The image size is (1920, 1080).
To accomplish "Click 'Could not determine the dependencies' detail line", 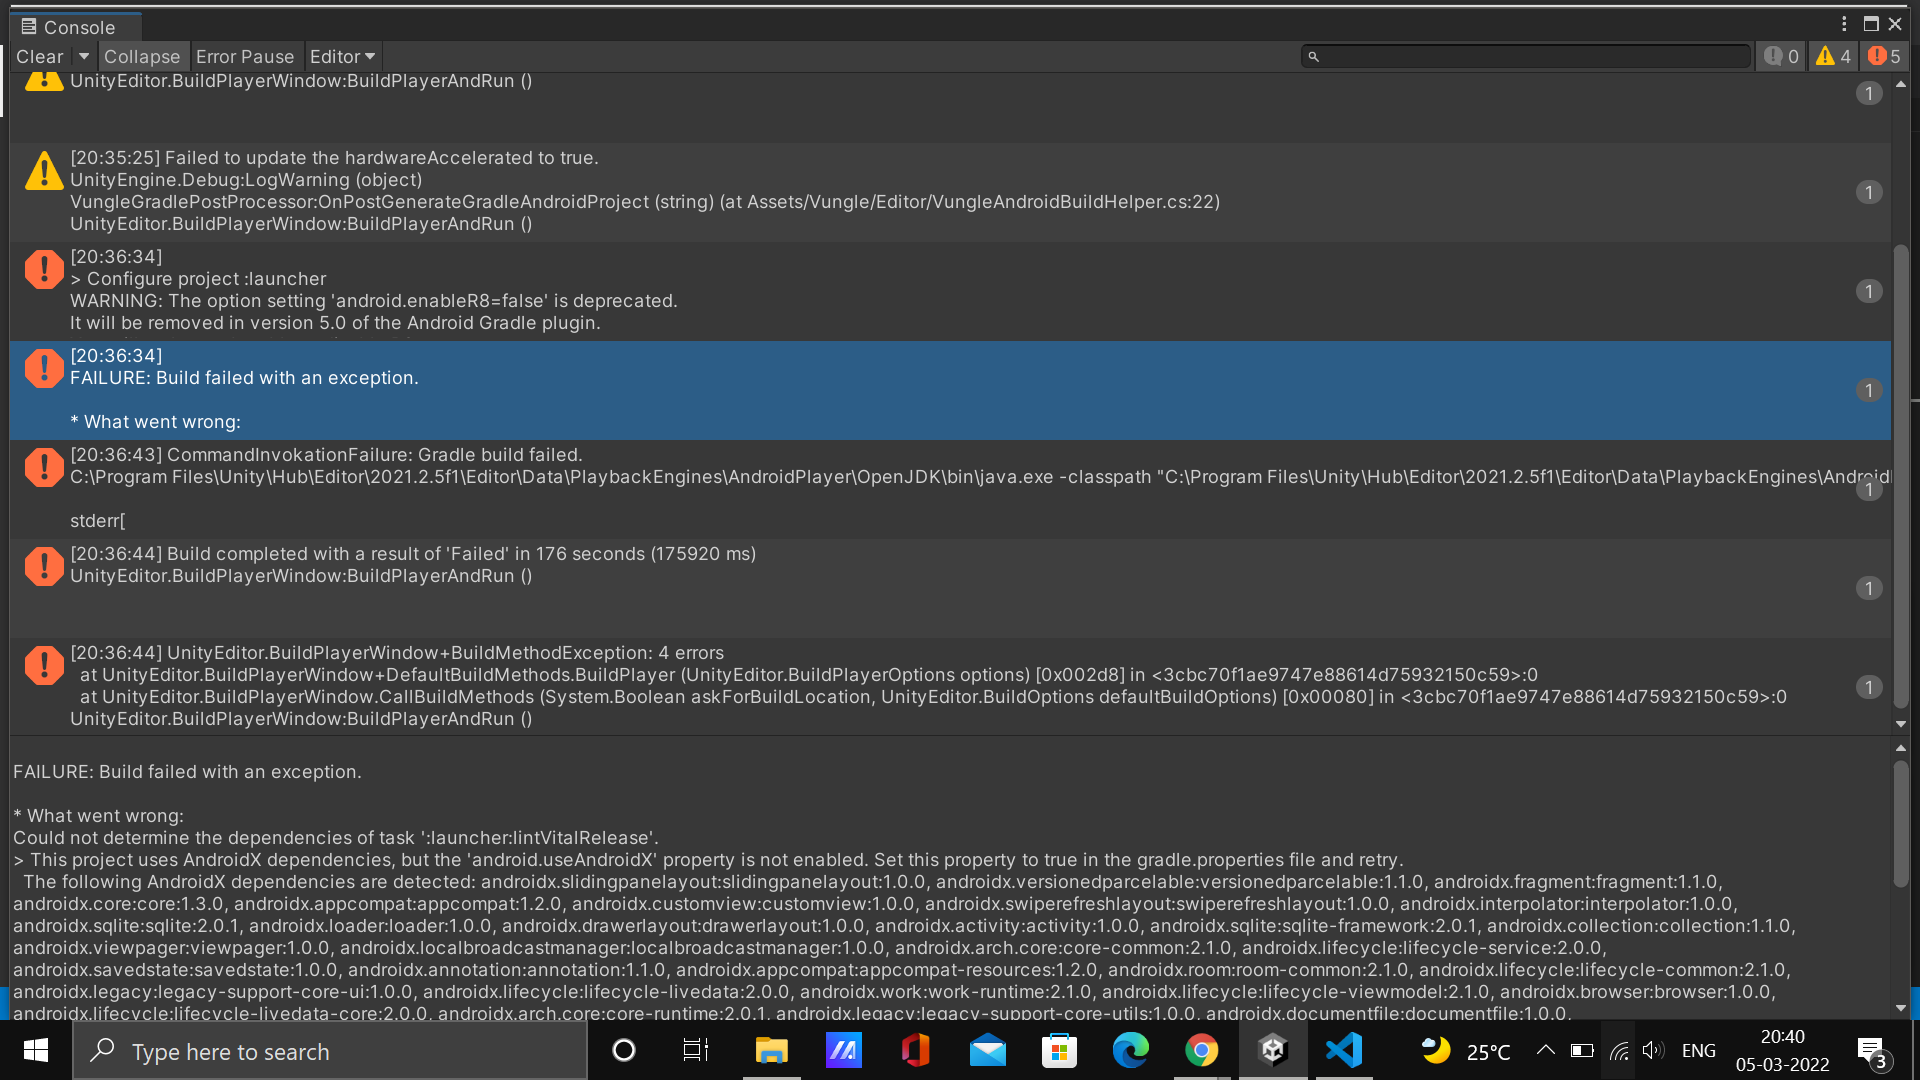I will click(336, 838).
